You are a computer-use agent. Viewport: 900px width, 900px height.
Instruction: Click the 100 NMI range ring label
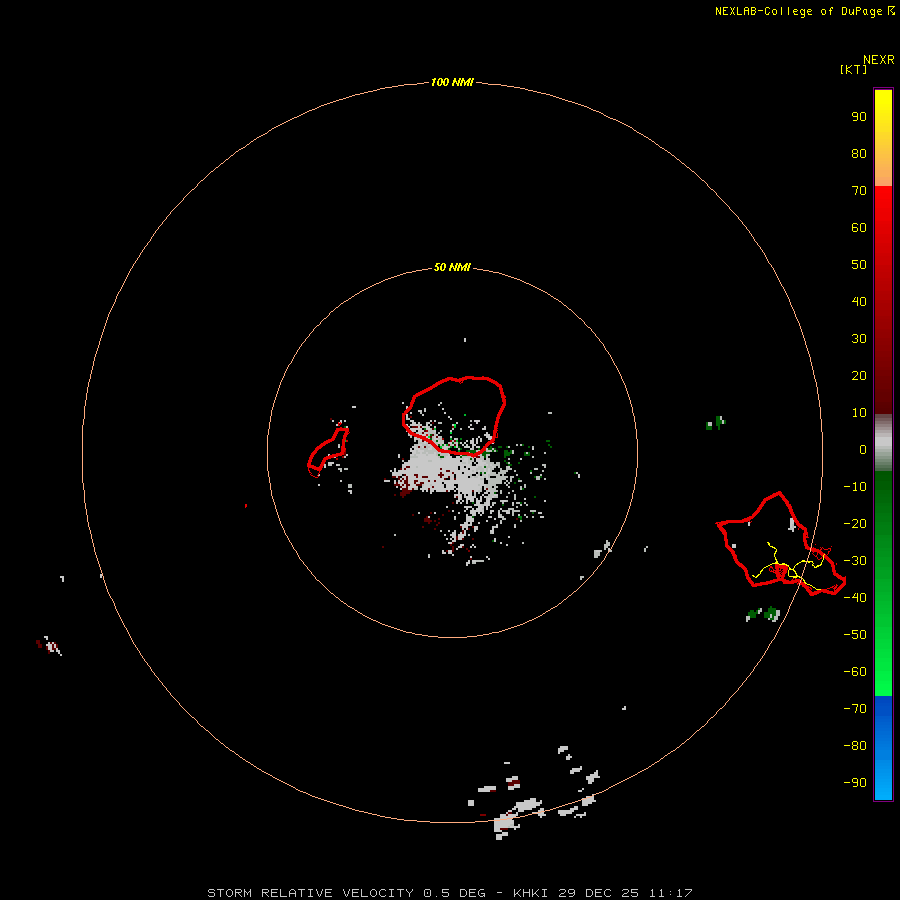point(452,82)
